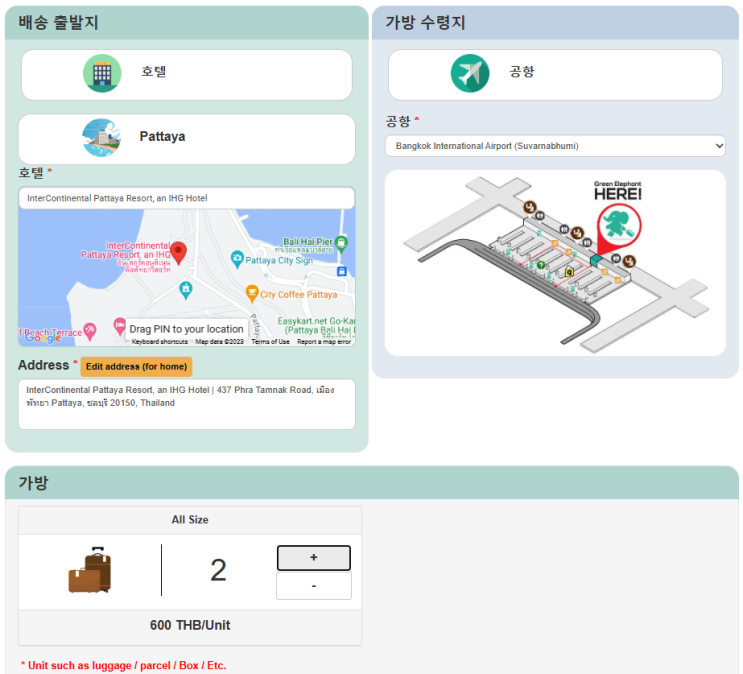This screenshot has height=674, width=743.
Task: Select the 호텔 departure type button
Action: (187, 75)
